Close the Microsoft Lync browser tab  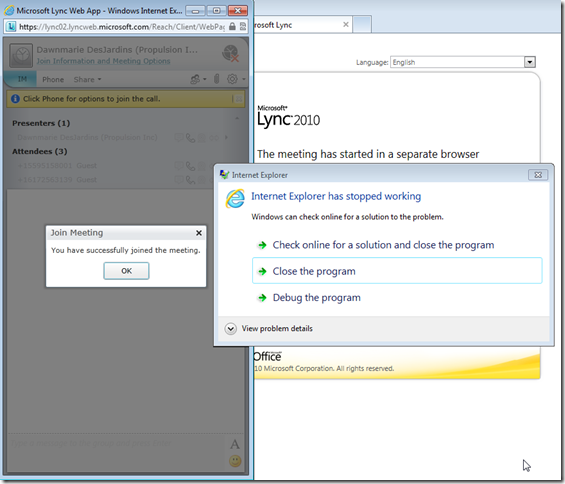[x=346, y=25]
